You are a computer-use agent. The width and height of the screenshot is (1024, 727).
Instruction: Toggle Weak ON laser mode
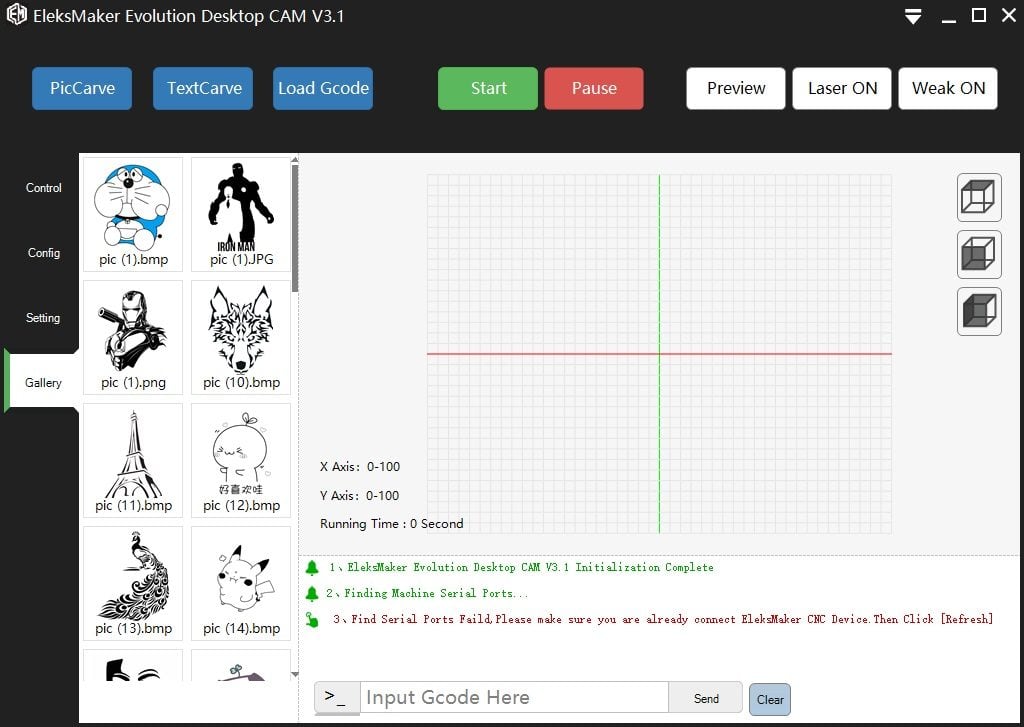point(948,88)
